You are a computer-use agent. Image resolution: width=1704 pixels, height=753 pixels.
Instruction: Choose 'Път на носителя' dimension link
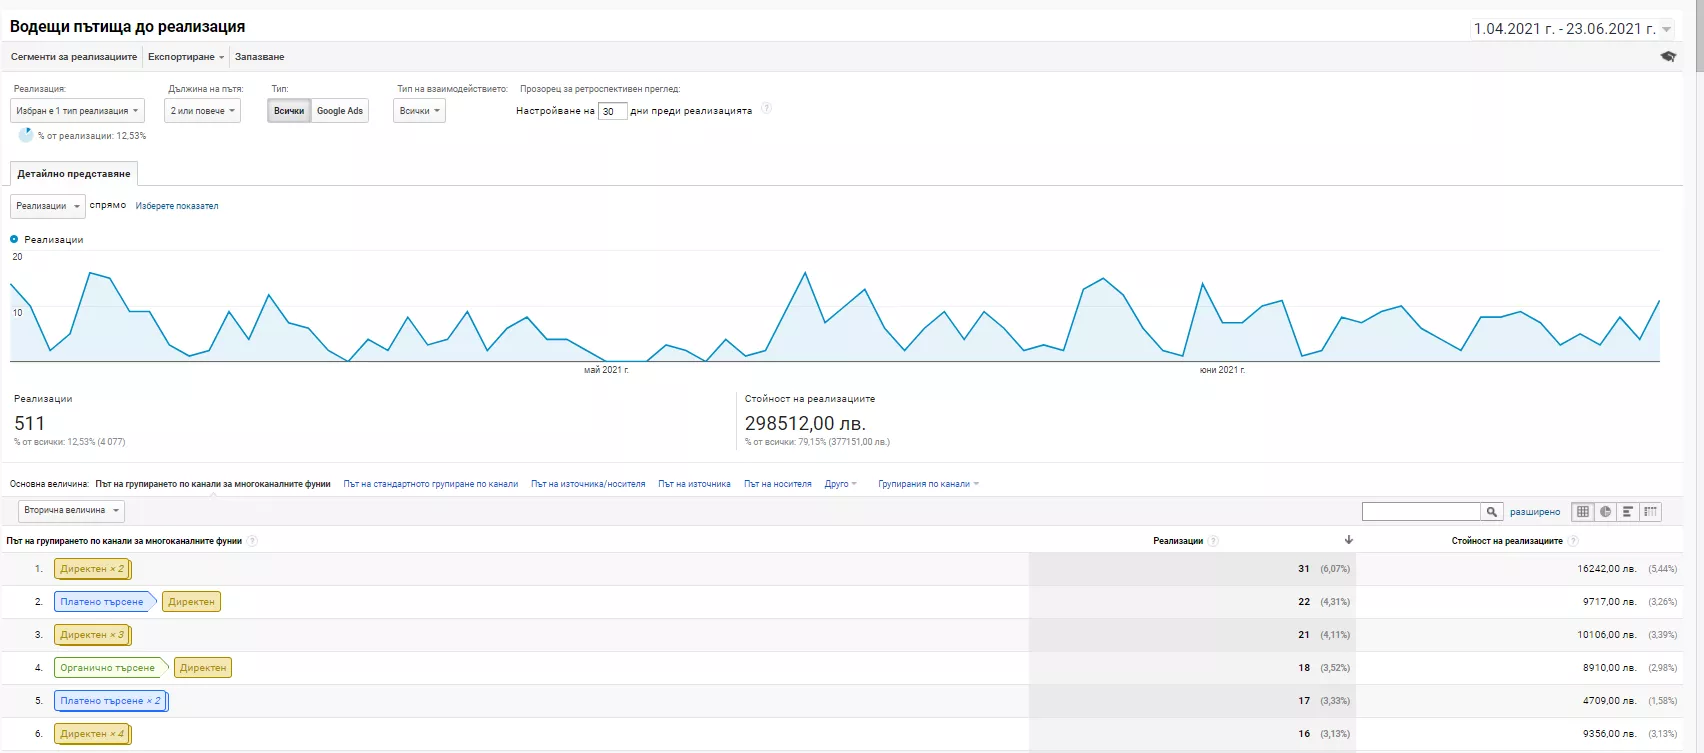tap(778, 484)
